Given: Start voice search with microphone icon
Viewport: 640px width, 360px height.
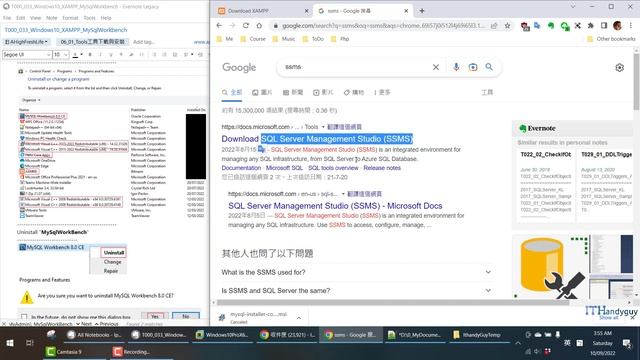Looking at the screenshot, I should (x=456, y=67).
